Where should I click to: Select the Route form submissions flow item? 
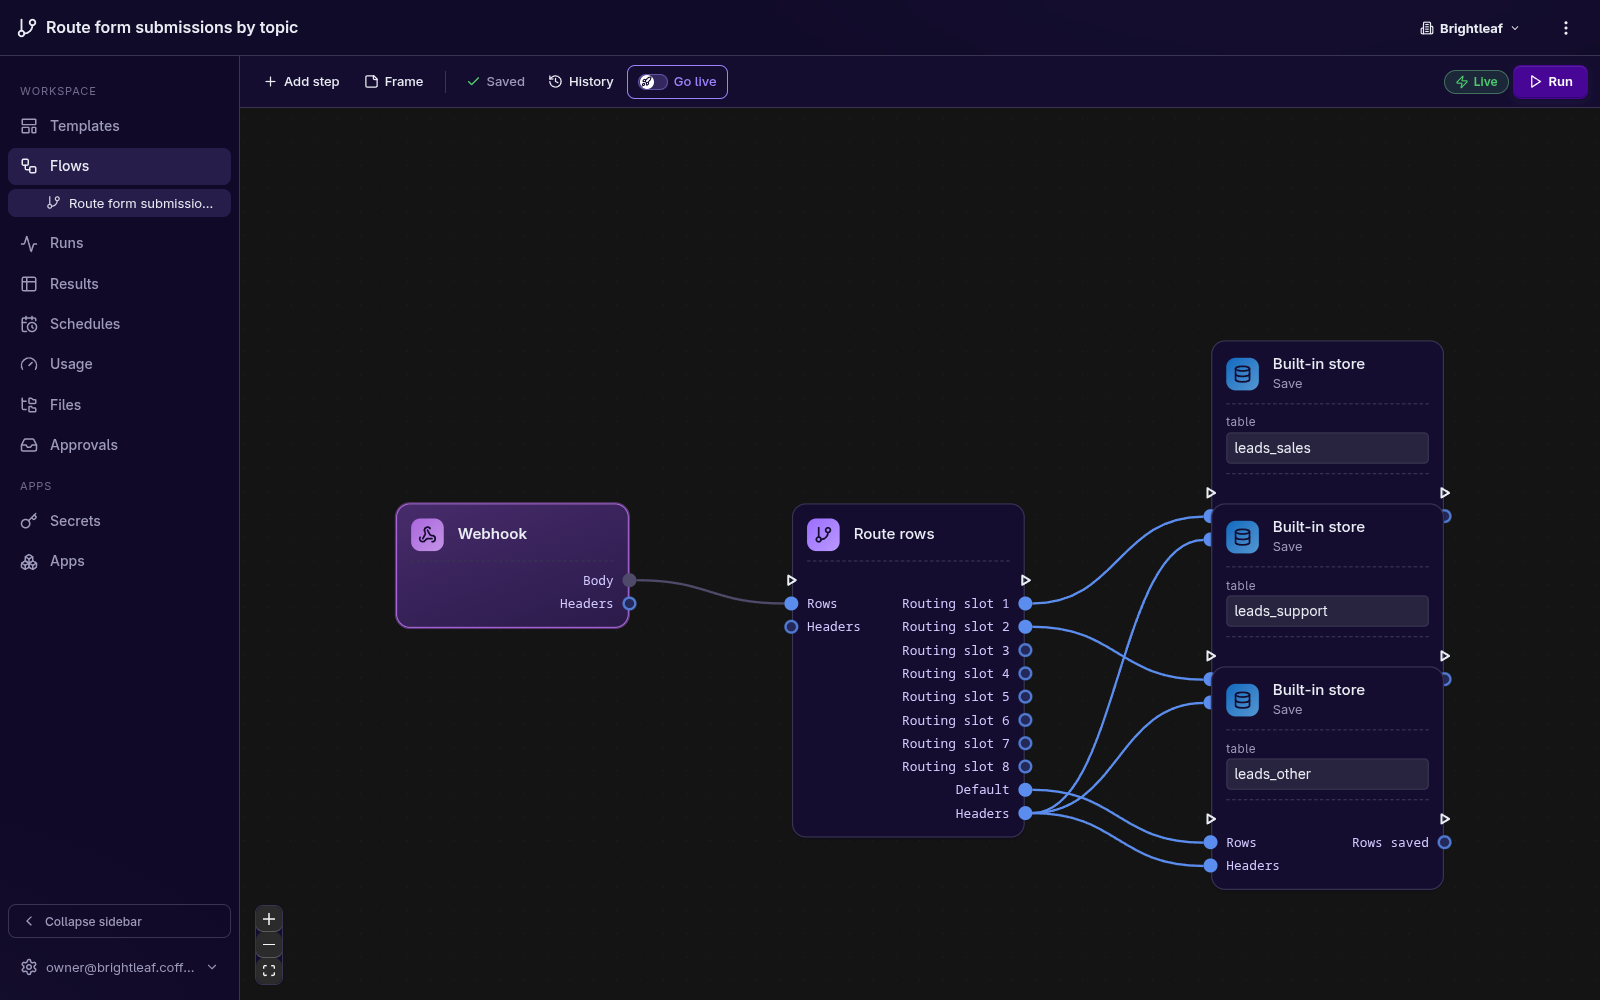[119, 203]
